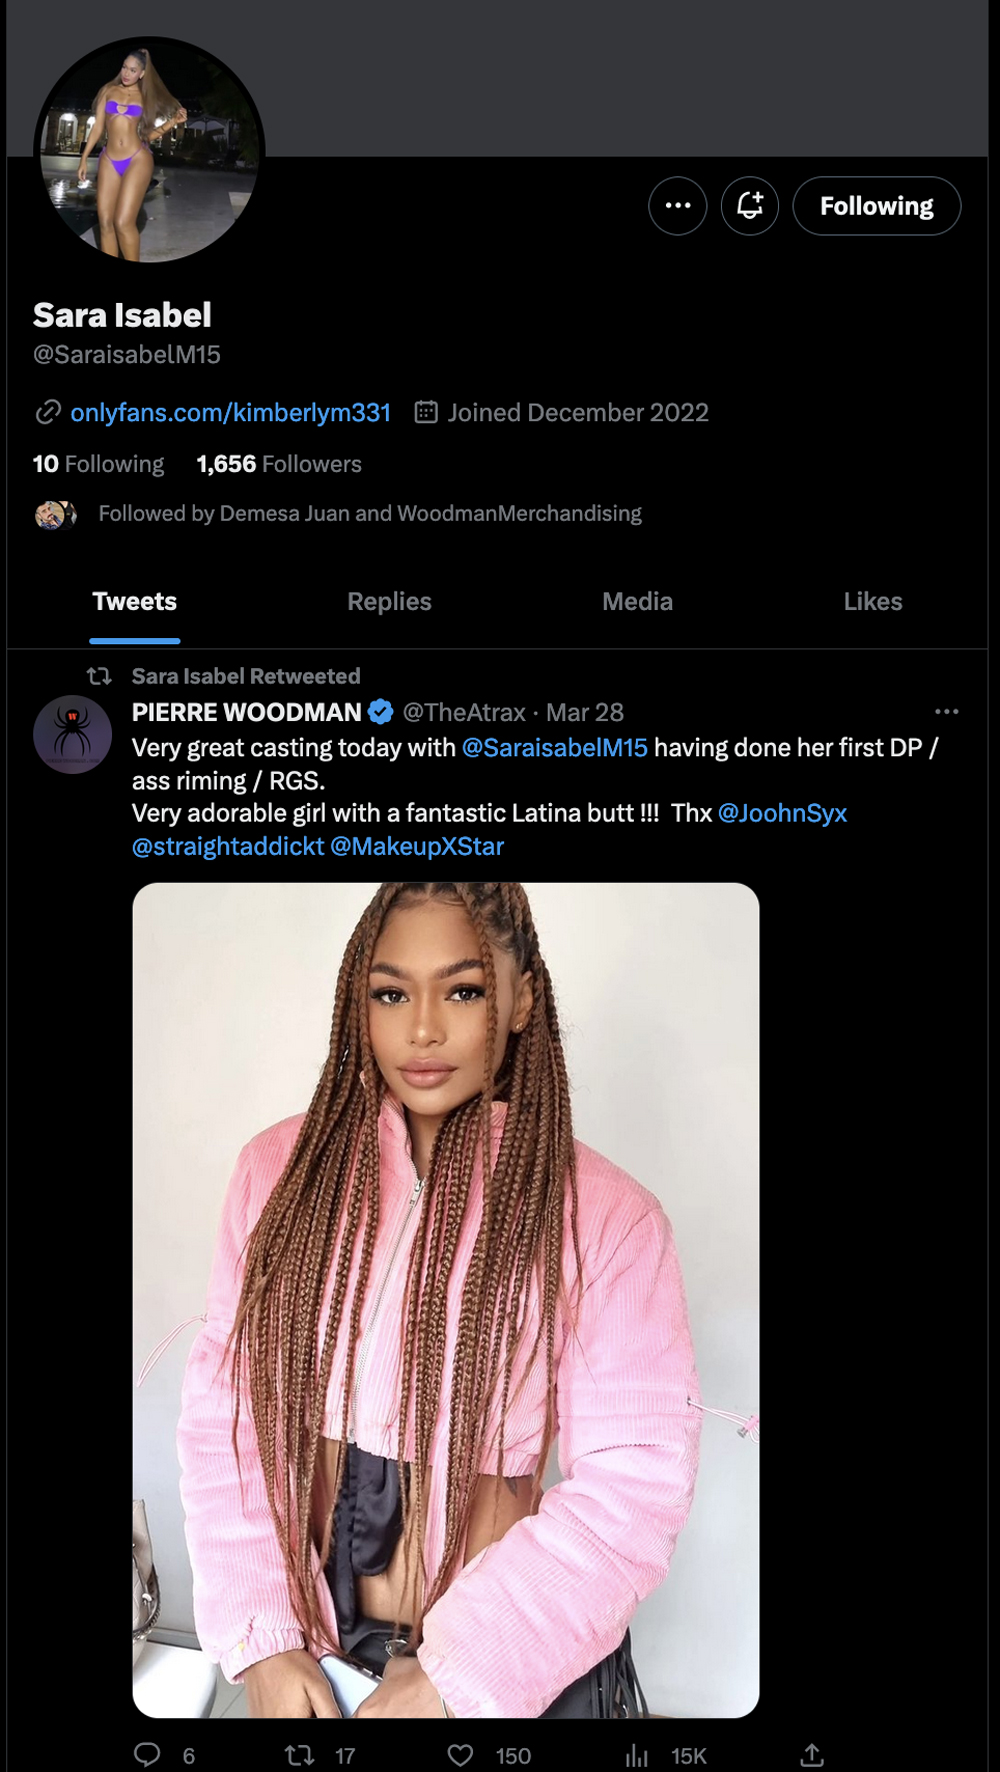The image size is (1000, 1772).
Task: Click the @JoohnSyx mention link
Action: (782, 814)
